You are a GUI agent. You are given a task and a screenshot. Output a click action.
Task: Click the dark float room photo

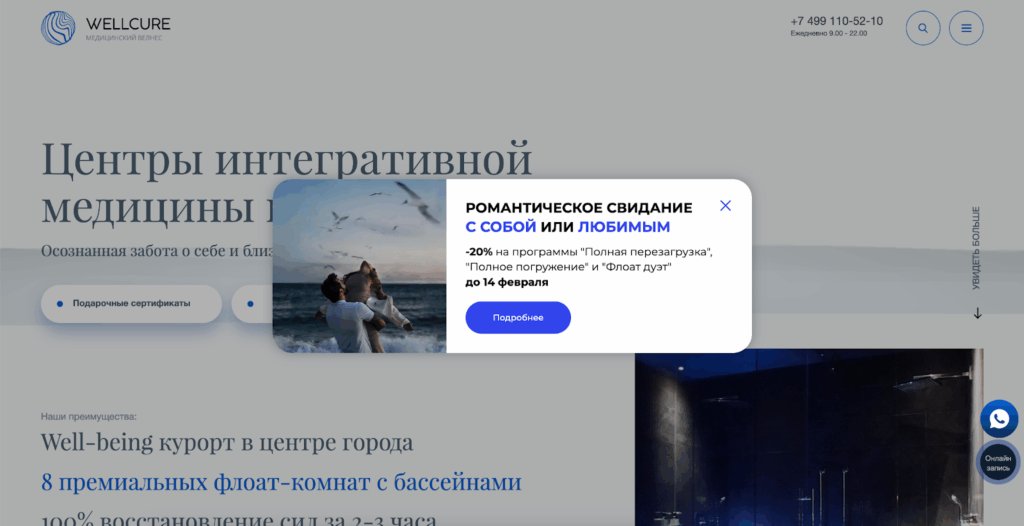tap(809, 437)
